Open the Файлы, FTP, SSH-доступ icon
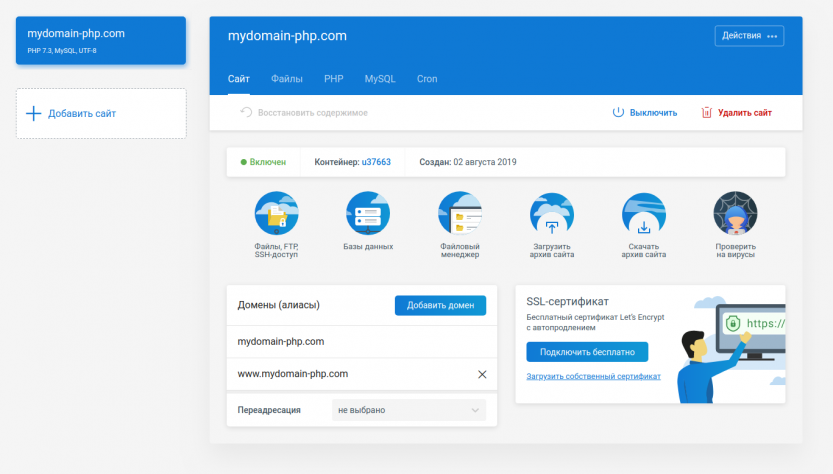 point(277,214)
